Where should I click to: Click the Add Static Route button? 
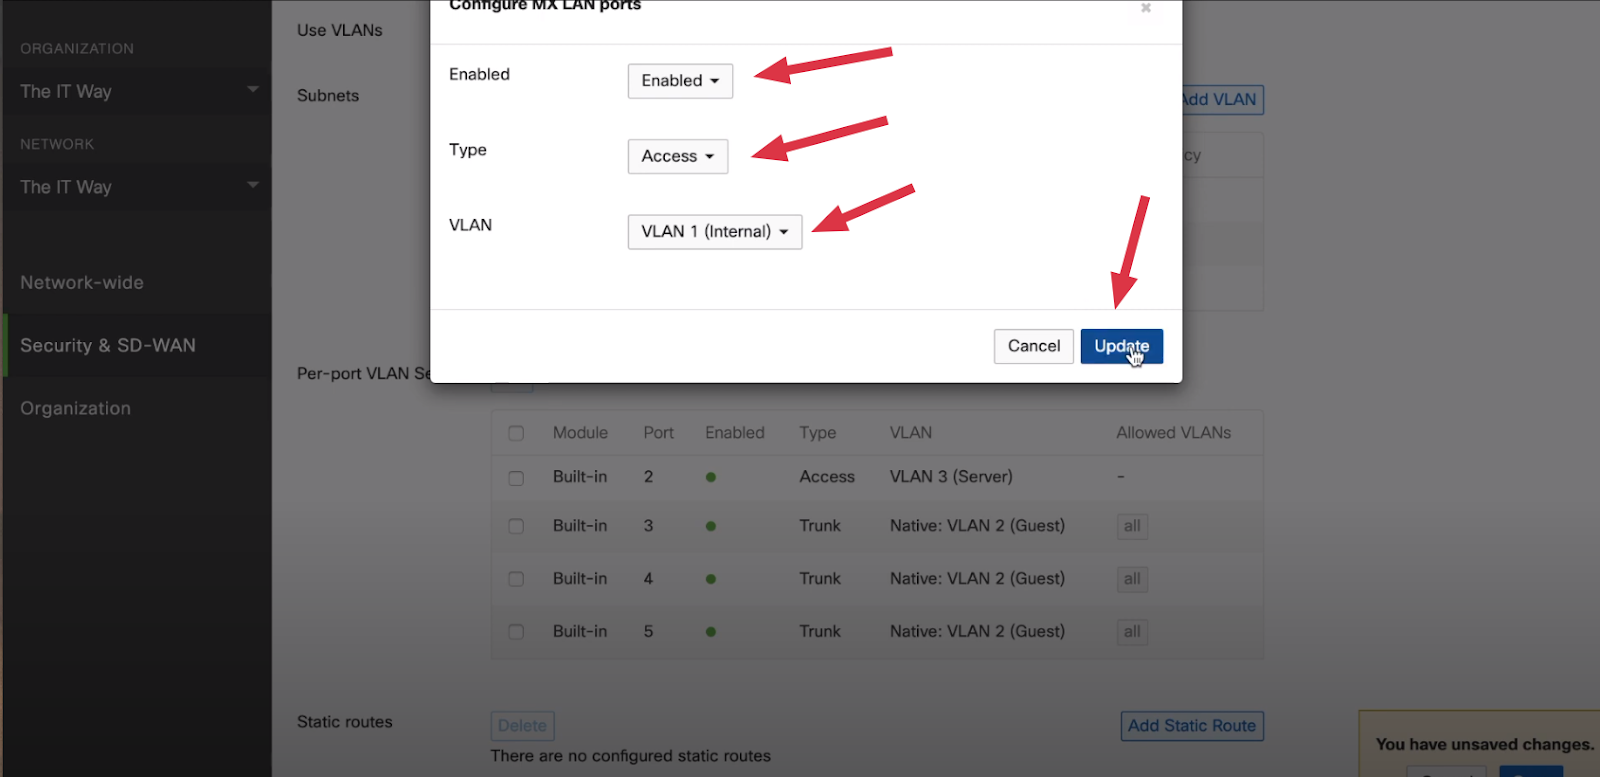1191,726
